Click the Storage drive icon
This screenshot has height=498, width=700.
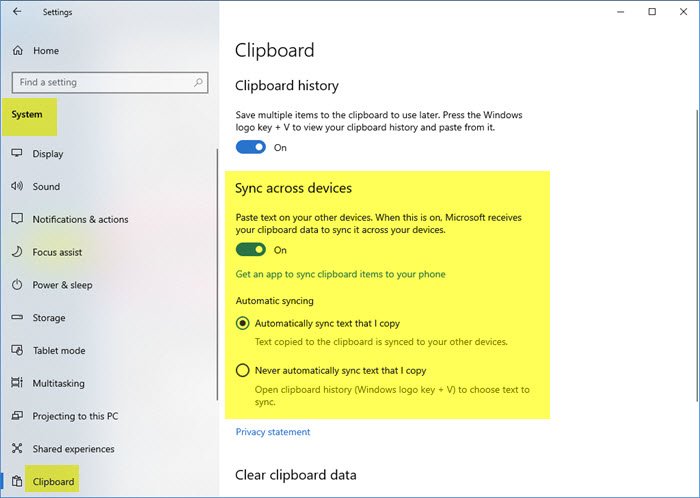16,318
